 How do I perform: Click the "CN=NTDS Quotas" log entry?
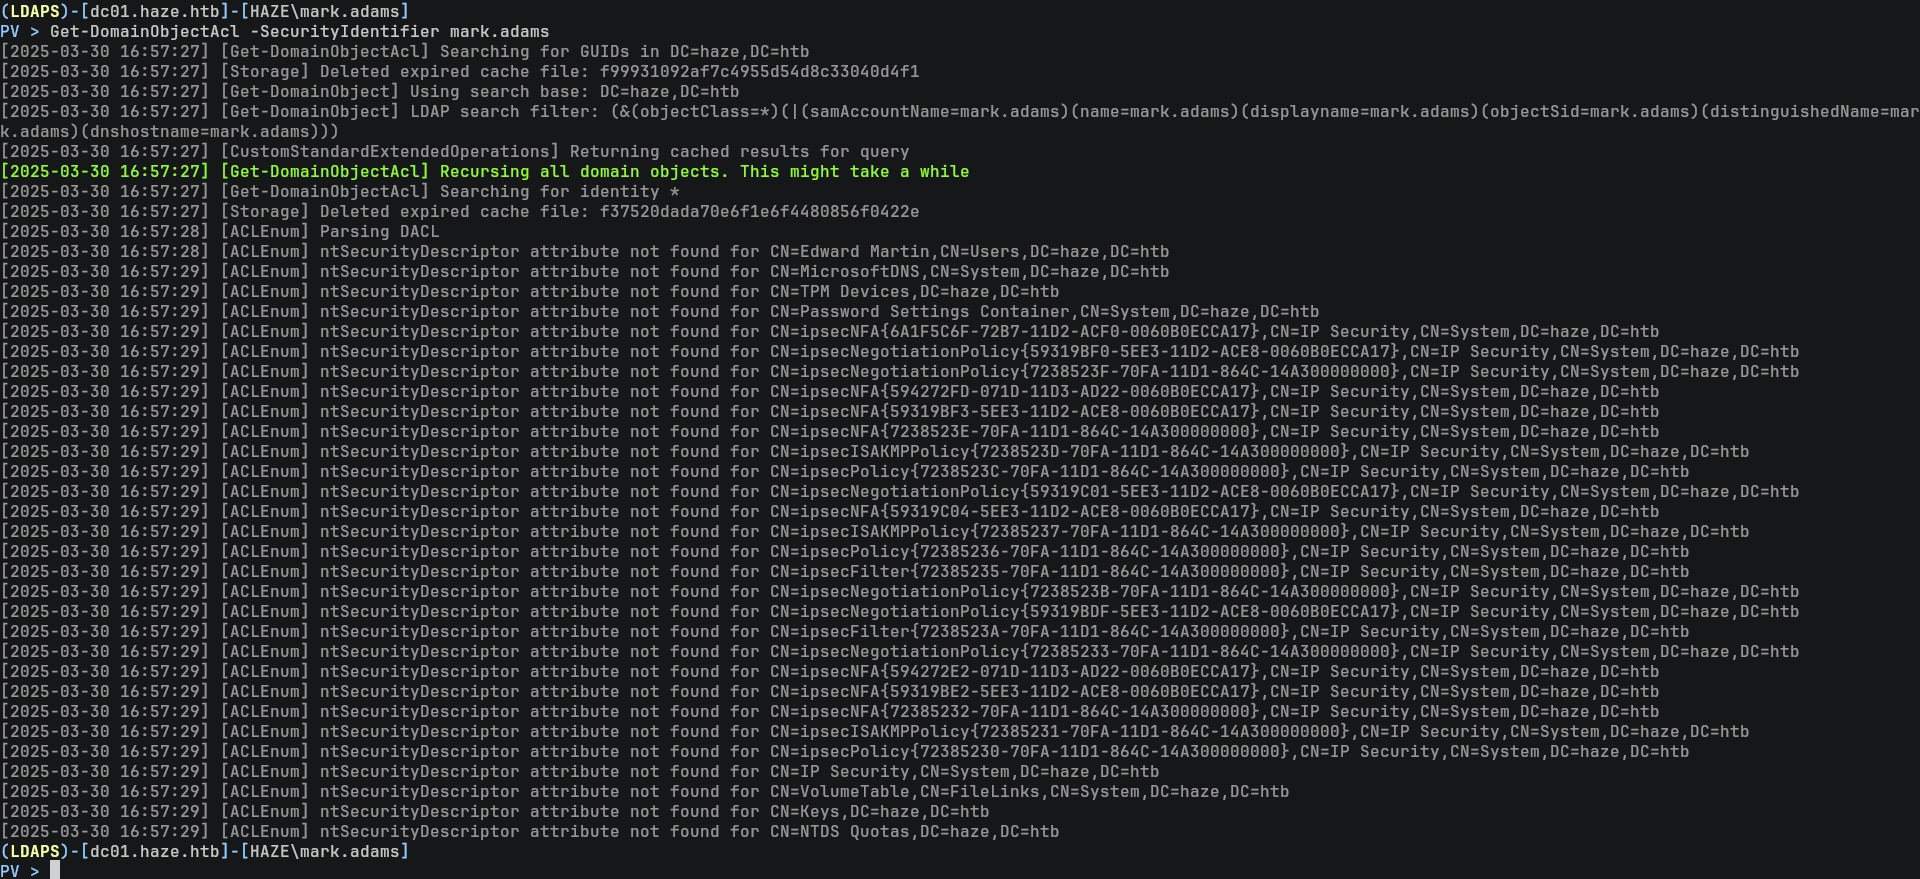(x=913, y=832)
